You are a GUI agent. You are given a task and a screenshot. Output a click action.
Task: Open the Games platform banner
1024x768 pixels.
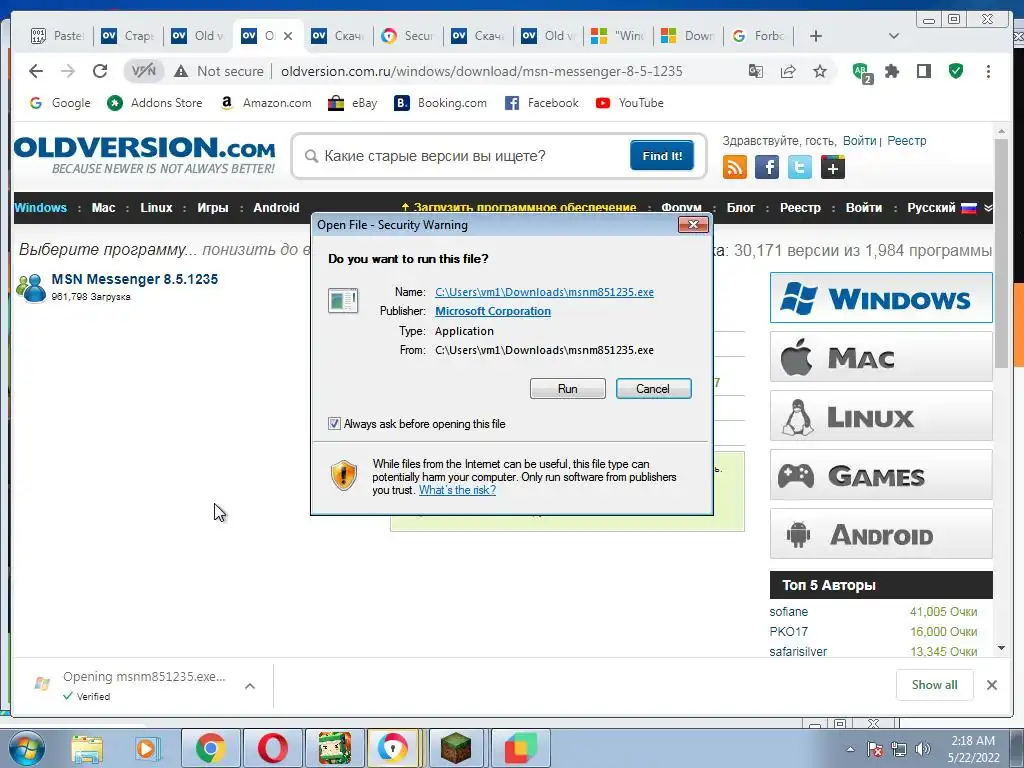tap(881, 475)
